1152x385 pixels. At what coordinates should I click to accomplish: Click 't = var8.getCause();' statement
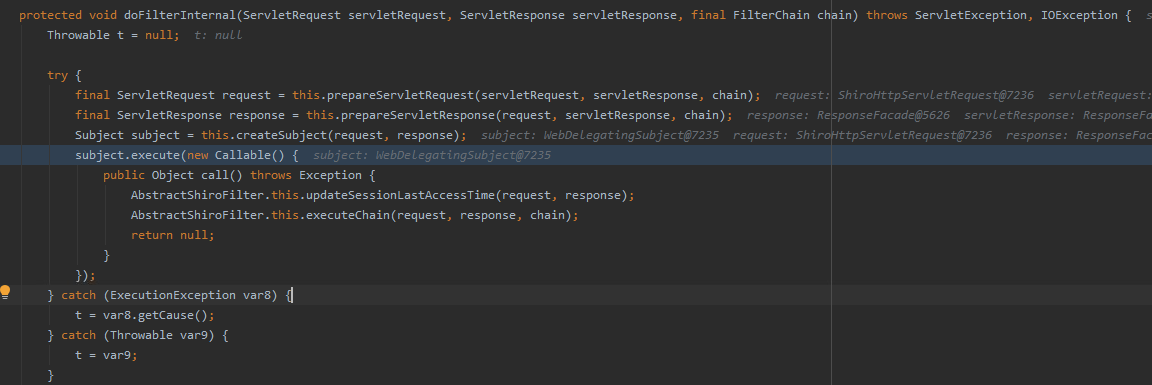point(145,315)
